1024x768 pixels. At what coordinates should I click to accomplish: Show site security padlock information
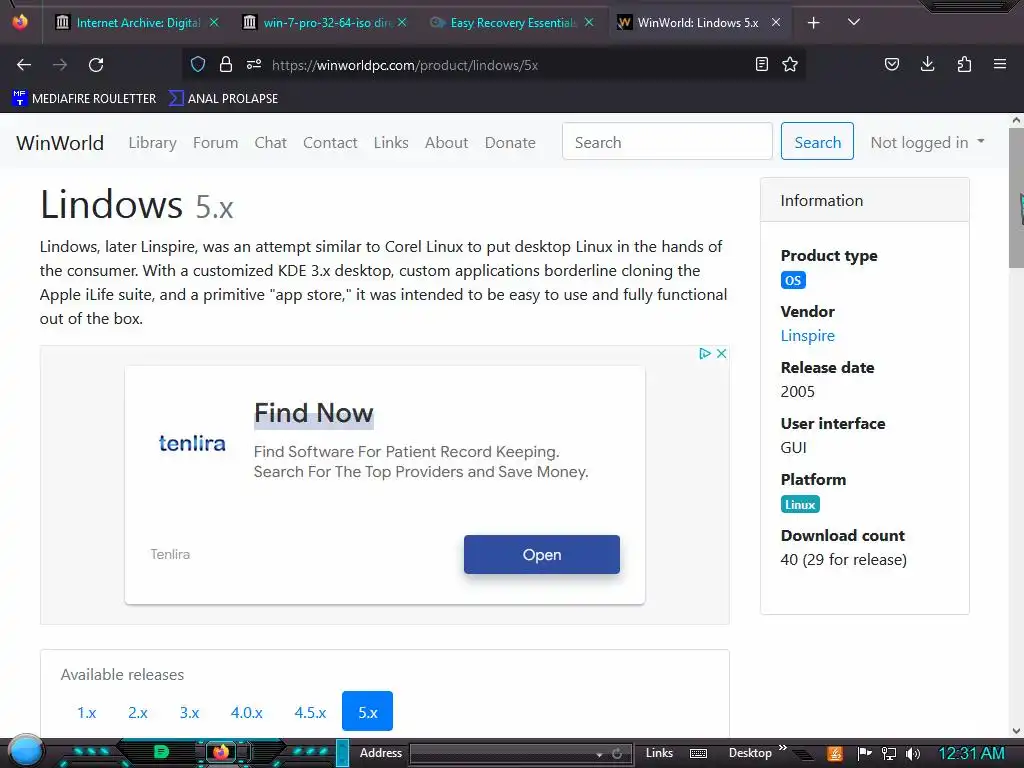[x=226, y=65]
